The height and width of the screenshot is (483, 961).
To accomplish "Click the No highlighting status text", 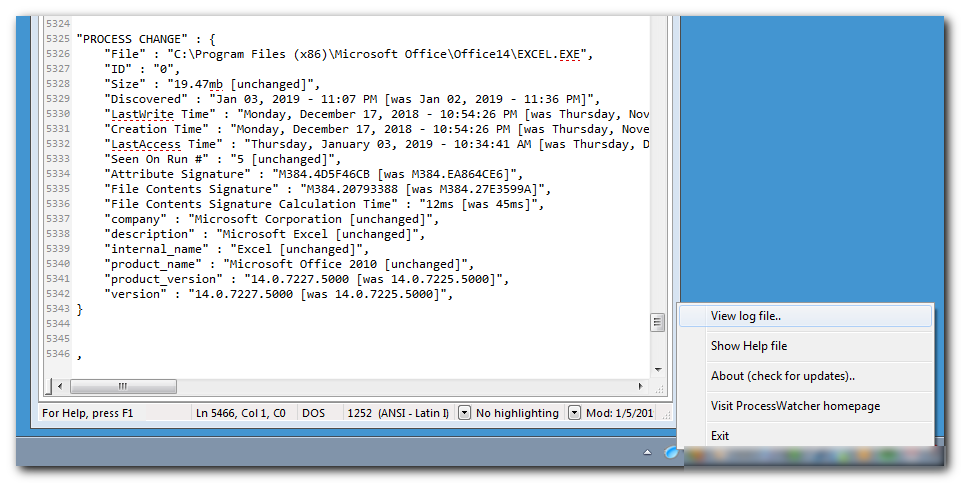I will [x=517, y=413].
